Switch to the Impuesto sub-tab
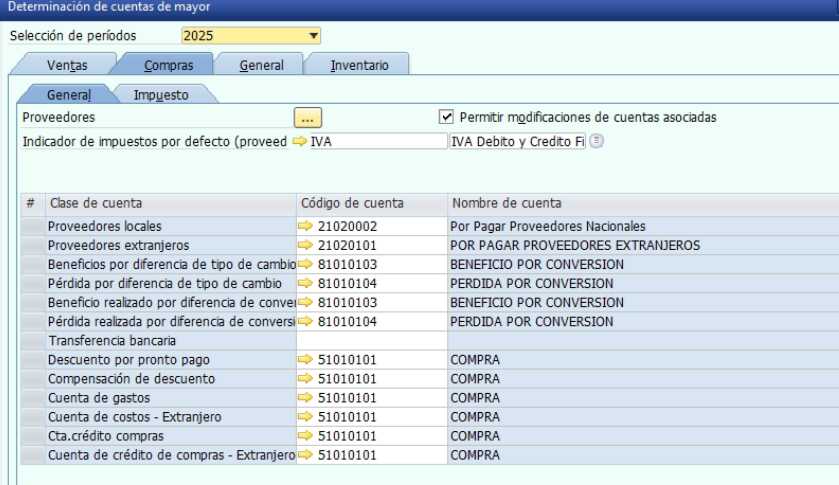839x485 pixels. (161, 95)
